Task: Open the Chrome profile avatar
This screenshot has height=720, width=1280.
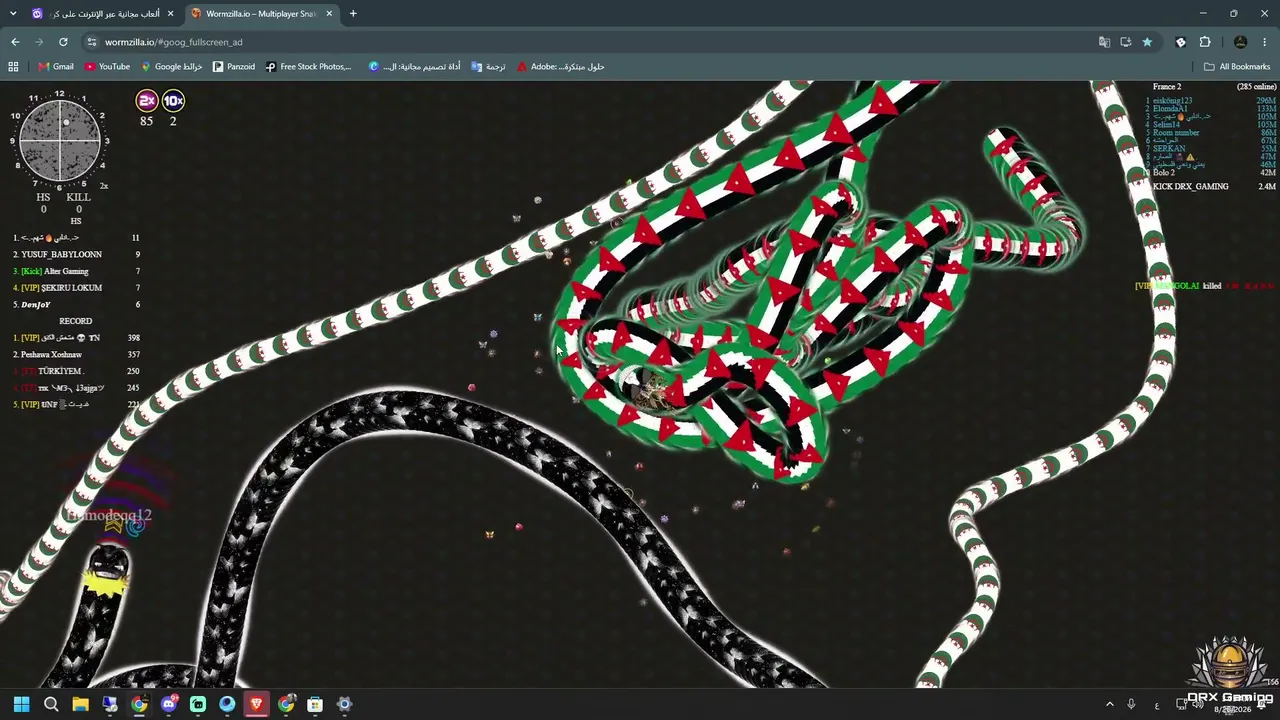Action: (x=1240, y=42)
